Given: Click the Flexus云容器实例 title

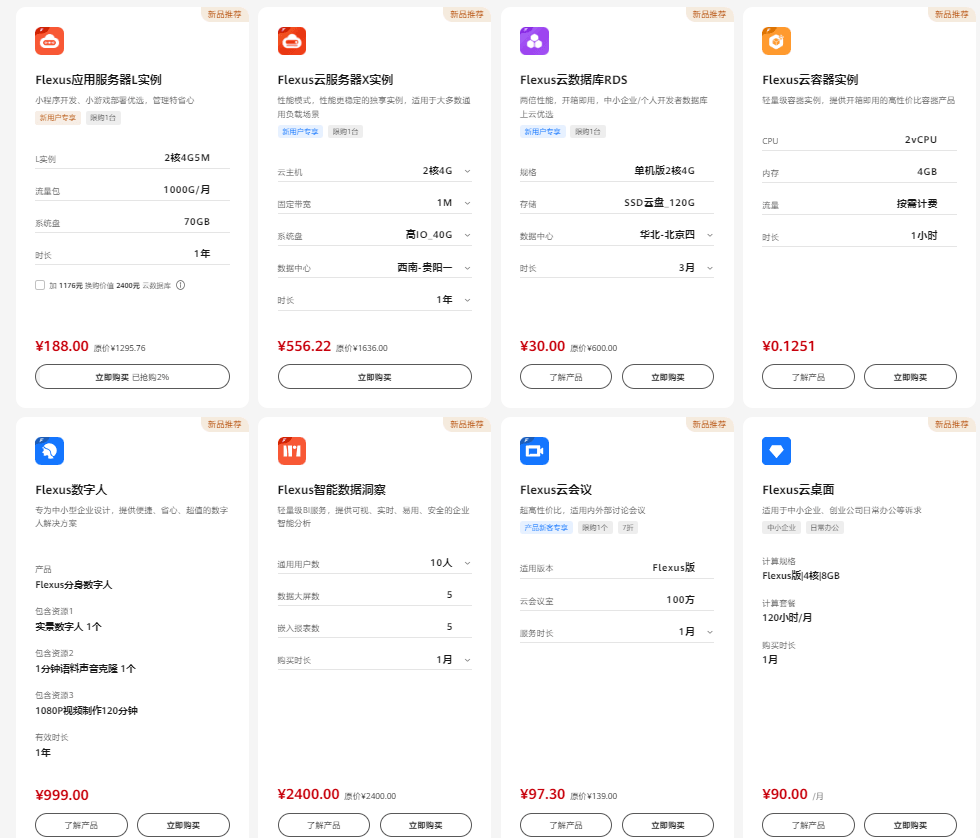Looking at the screenshot, I should coord(810,80).
